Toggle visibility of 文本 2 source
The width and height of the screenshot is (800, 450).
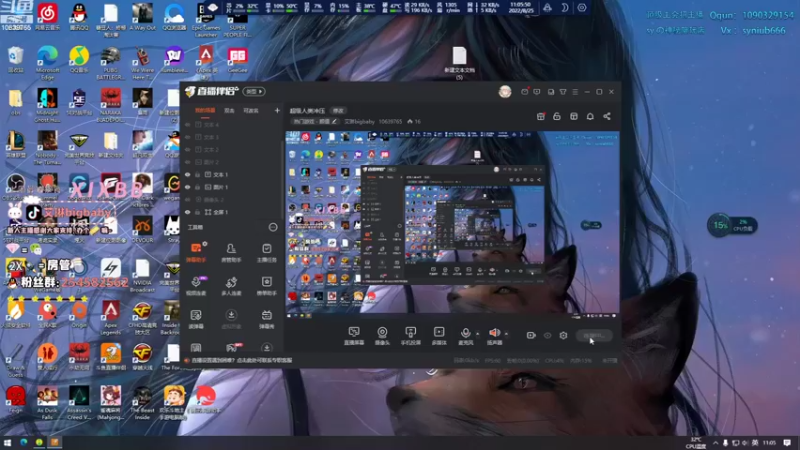pos(188,149)
